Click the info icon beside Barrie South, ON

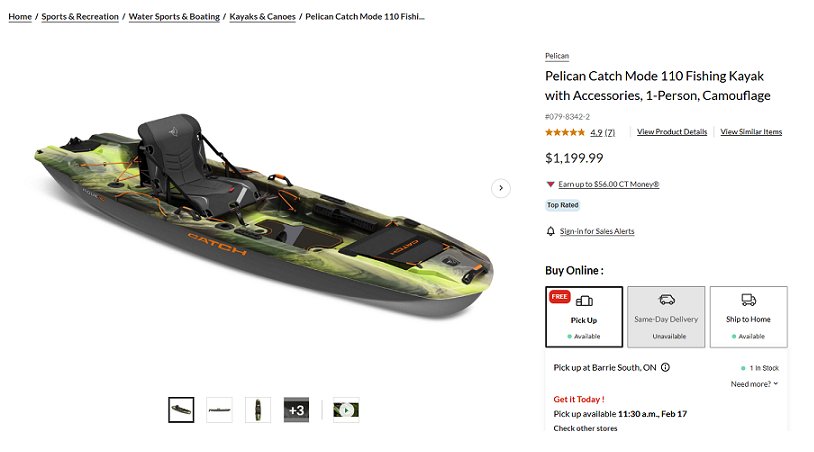coord(666,367)
